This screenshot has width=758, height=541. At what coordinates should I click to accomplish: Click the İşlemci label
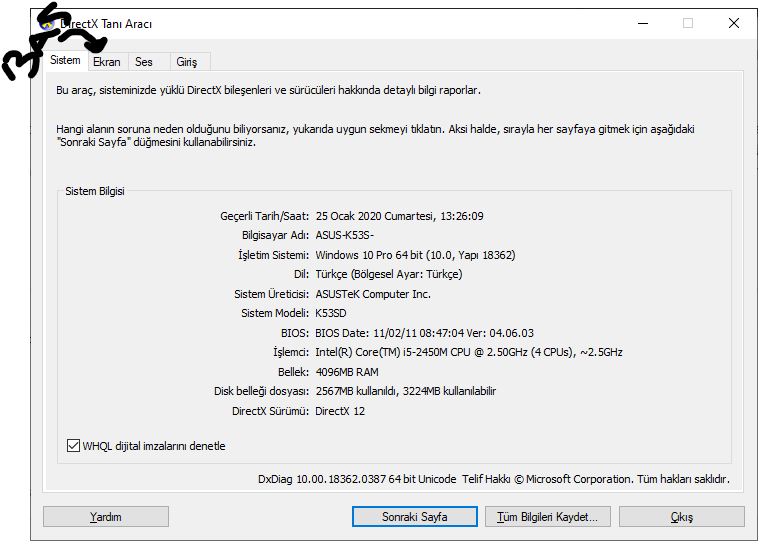tap(291, 352)
